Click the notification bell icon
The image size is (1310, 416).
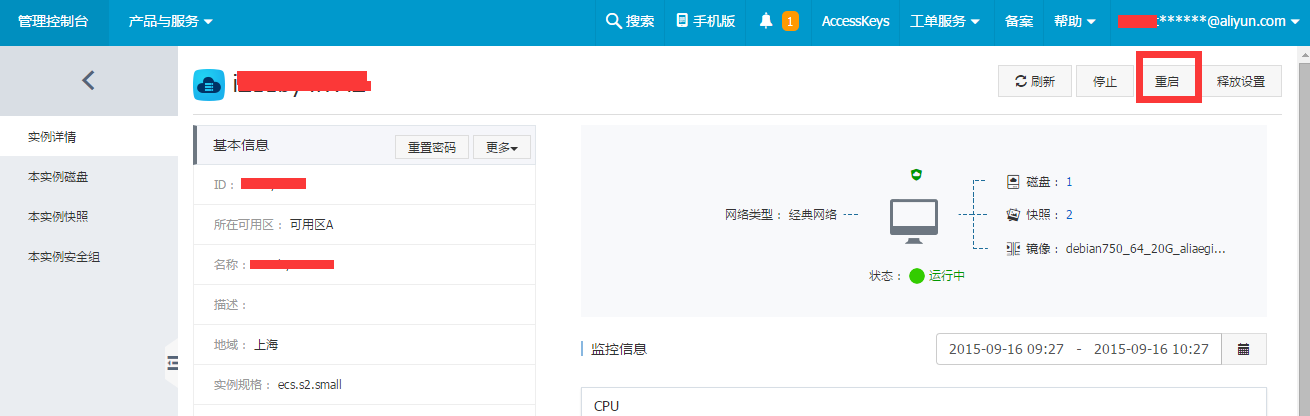pyautogui.click(x=766, y=21)
